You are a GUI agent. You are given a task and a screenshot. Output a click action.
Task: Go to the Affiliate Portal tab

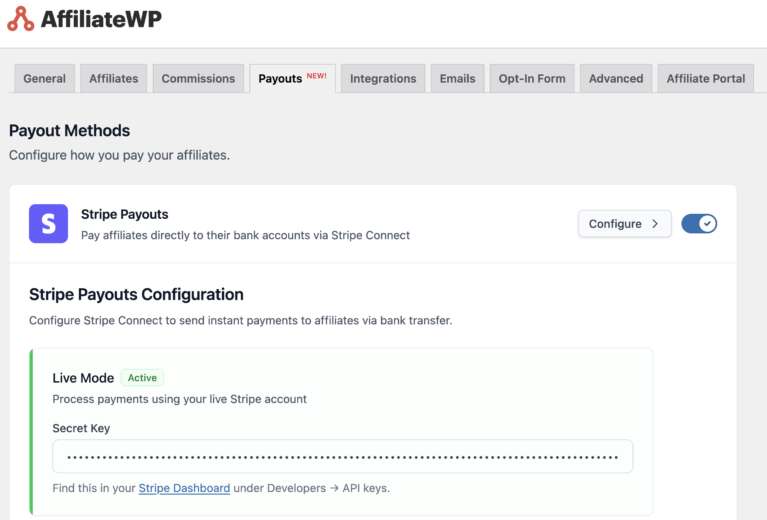click(706, 79)
